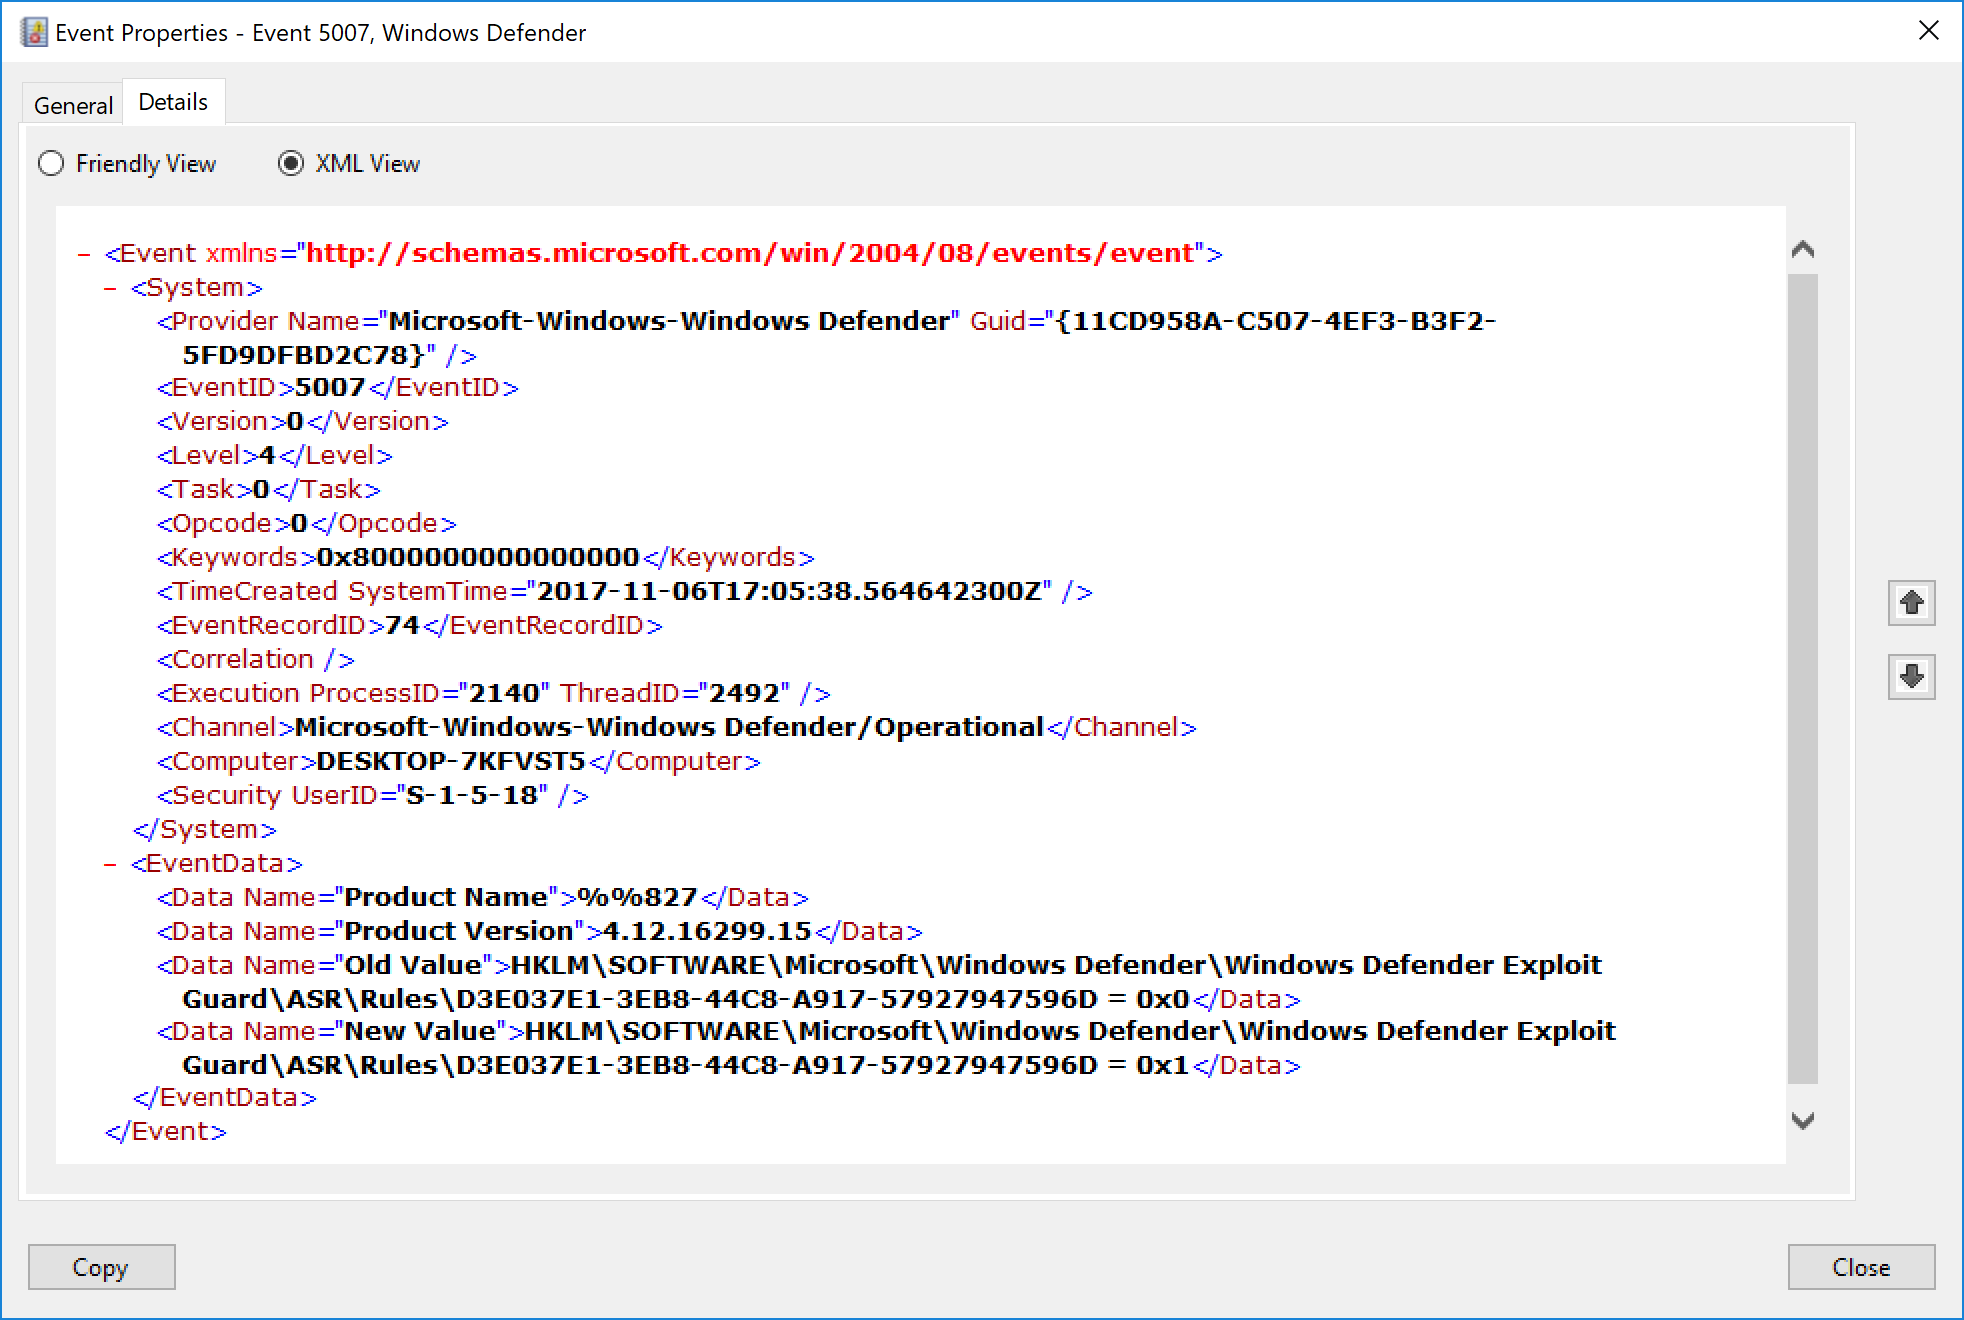Click the vertical scrollbar thumb
Screen dimensions: 1964x1320
point(1803,679)
